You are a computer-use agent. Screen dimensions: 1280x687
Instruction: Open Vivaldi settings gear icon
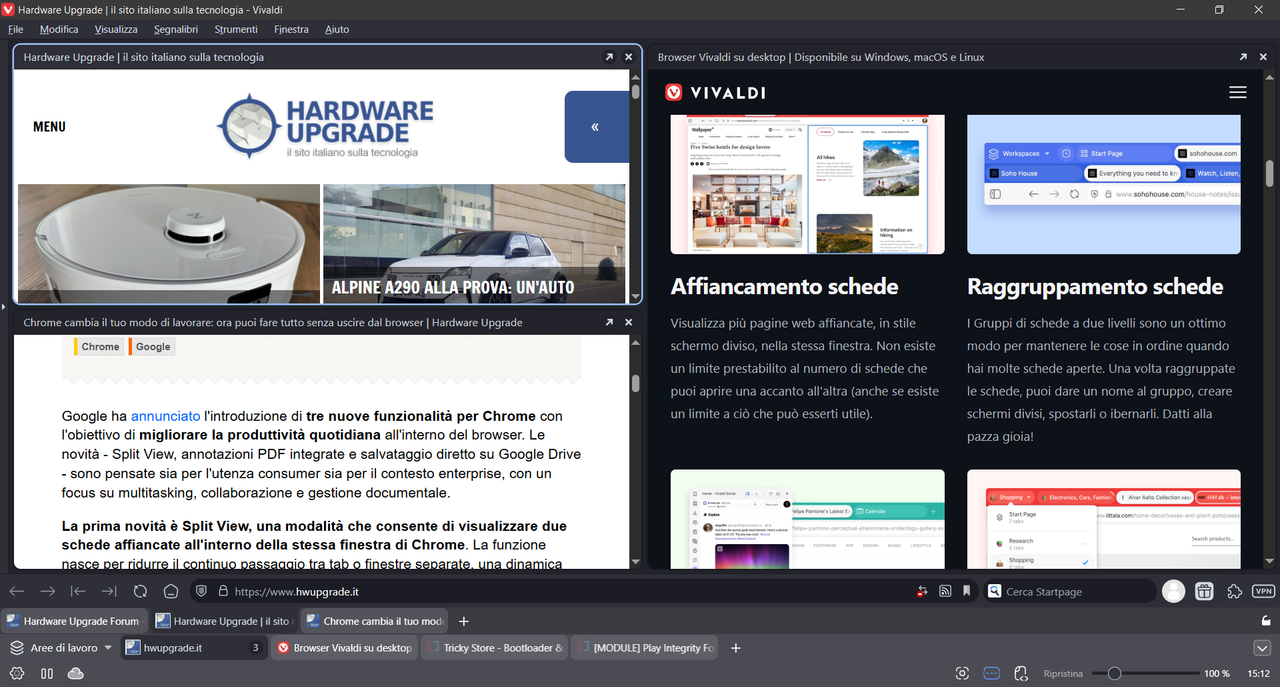pos(17,673)
